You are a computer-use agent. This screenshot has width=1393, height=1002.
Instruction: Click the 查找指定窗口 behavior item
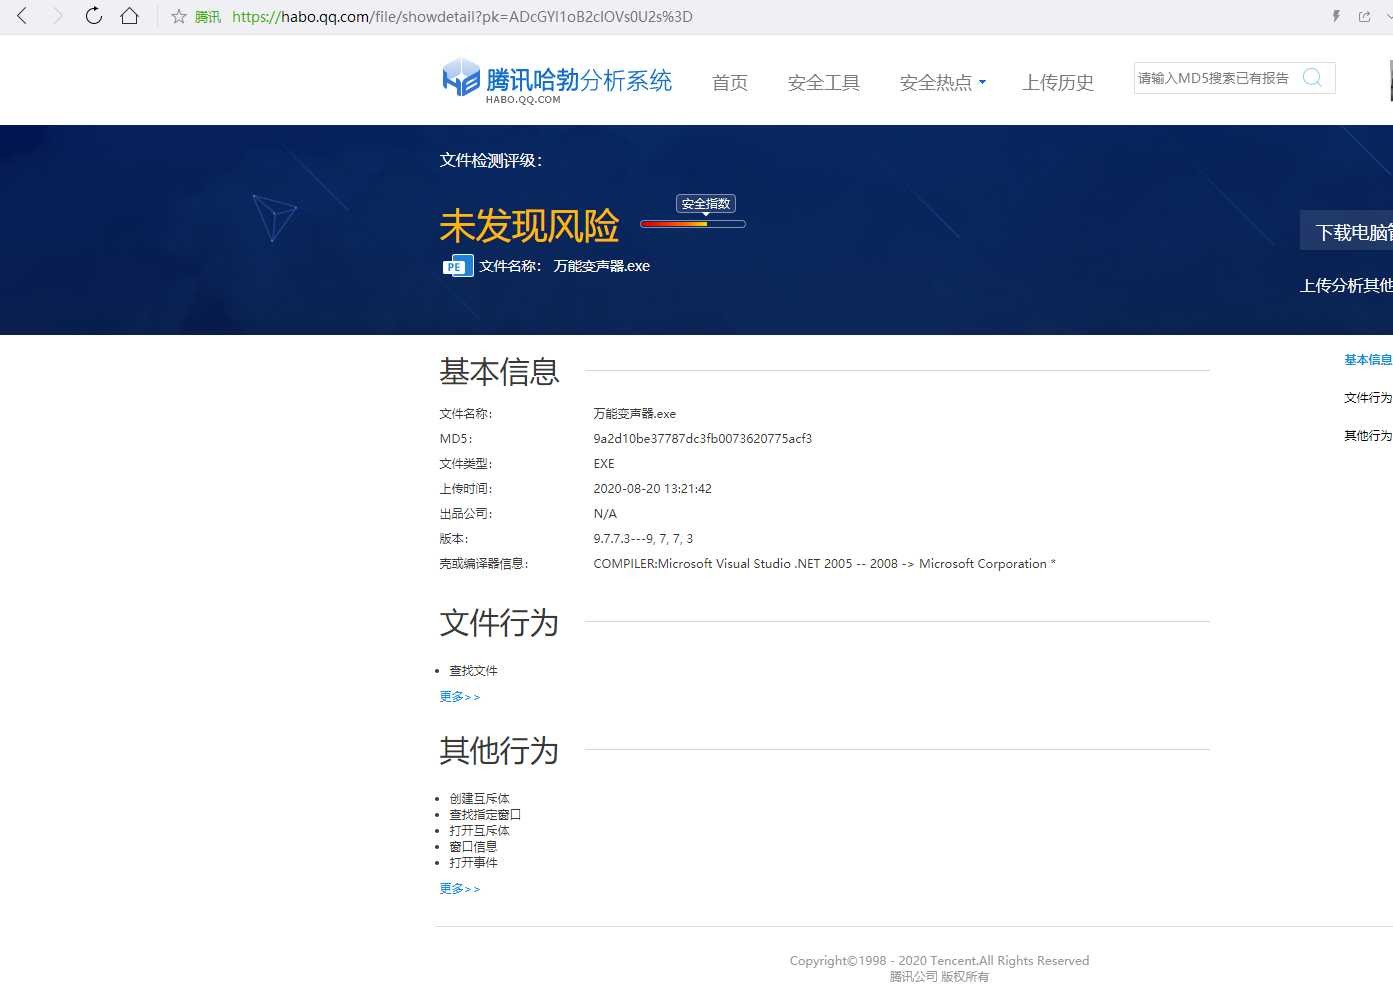[x=485, y=815]
